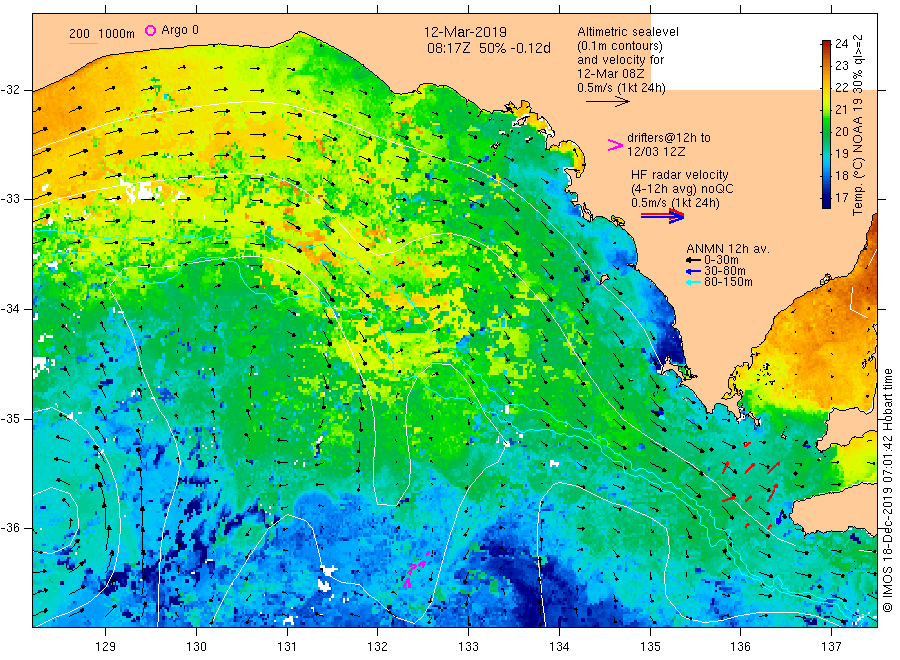Click the black altimetric velocity scale arrow
The image size is (900, 660).
[x=607, y=102]
